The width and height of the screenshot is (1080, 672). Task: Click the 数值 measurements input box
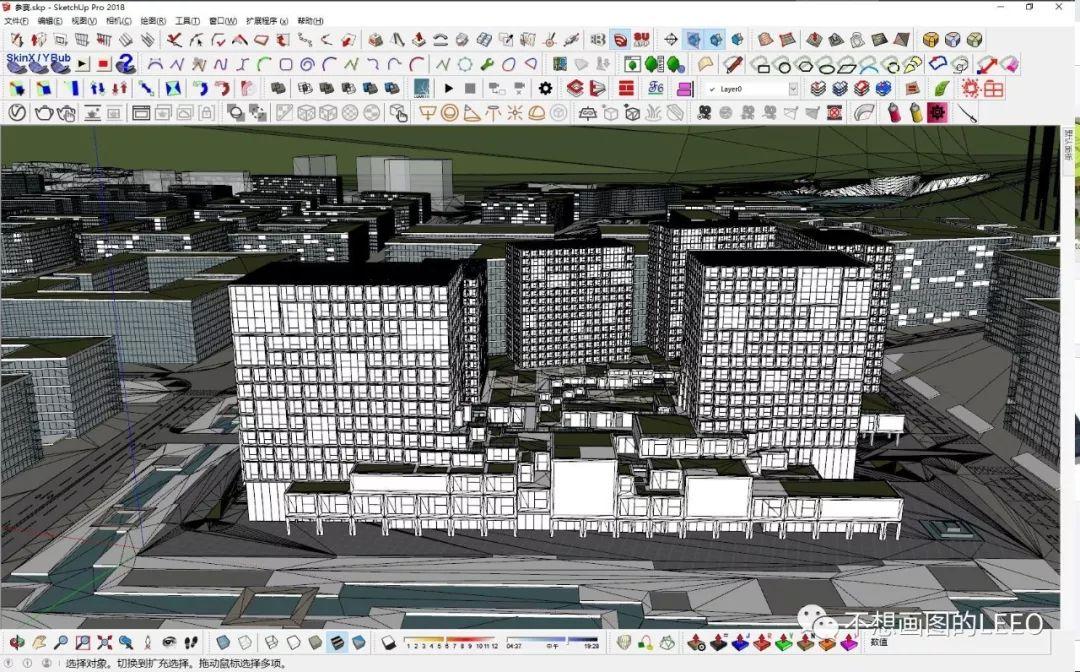click(968, 642)
